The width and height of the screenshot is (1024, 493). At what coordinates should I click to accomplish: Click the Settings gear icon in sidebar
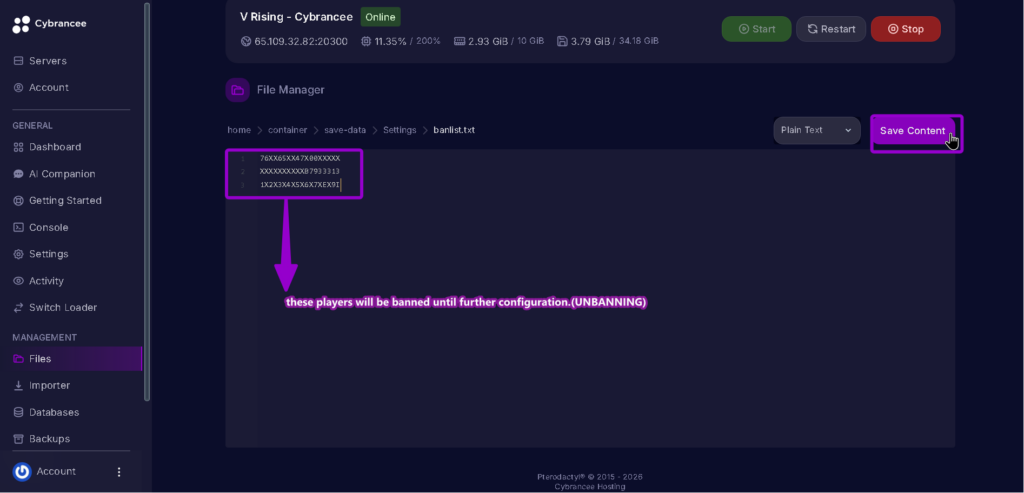tap(18, 254)
